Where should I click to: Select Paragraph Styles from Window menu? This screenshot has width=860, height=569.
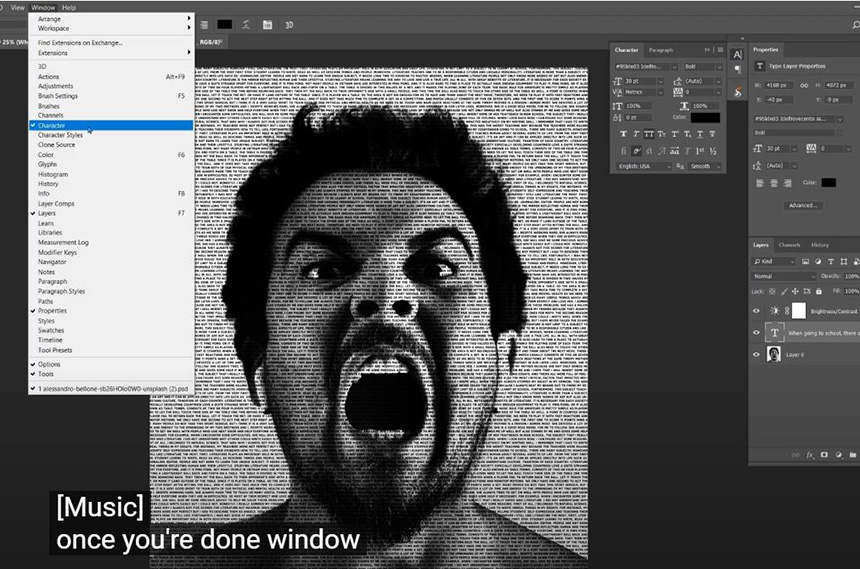61,291
